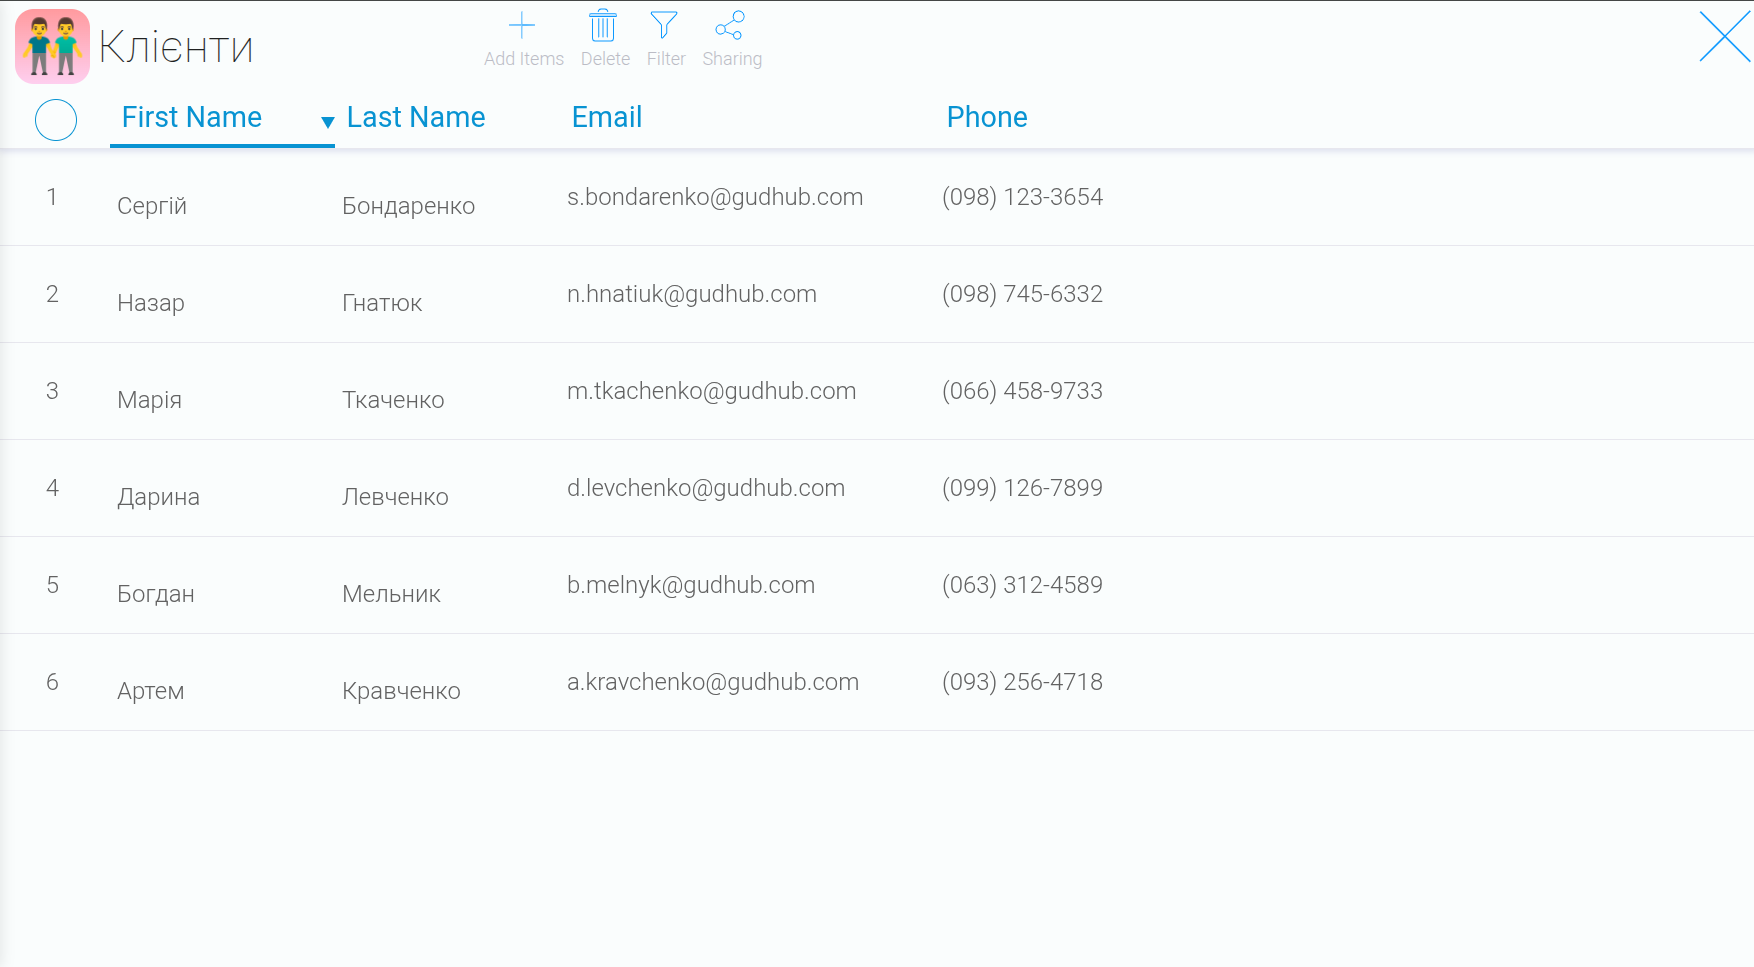
Task: Select first name Сергій
Action: tap(152, 206)
